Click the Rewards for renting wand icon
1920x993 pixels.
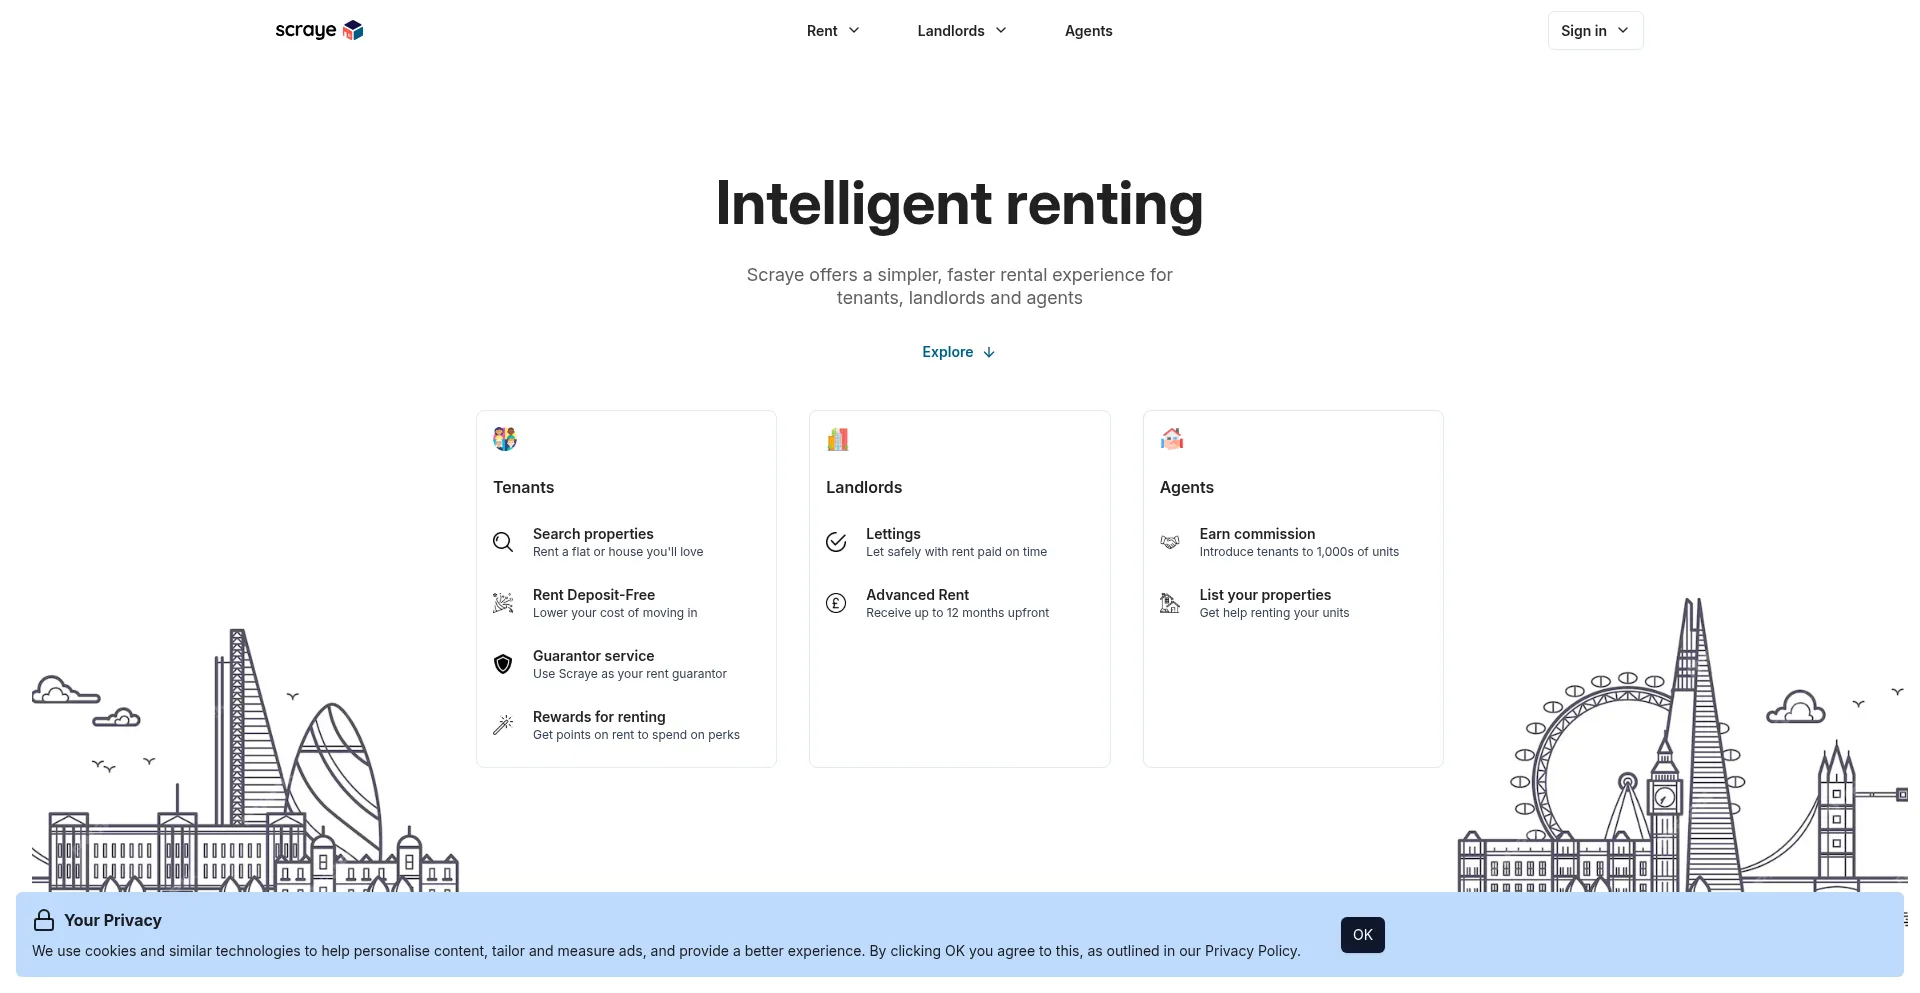pyautogui.click(x=503, y=725)
